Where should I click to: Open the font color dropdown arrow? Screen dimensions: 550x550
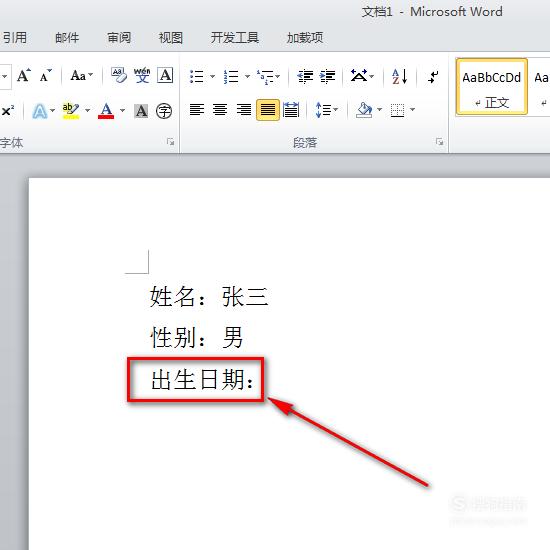pyautogui.click(x=122, y=111)
